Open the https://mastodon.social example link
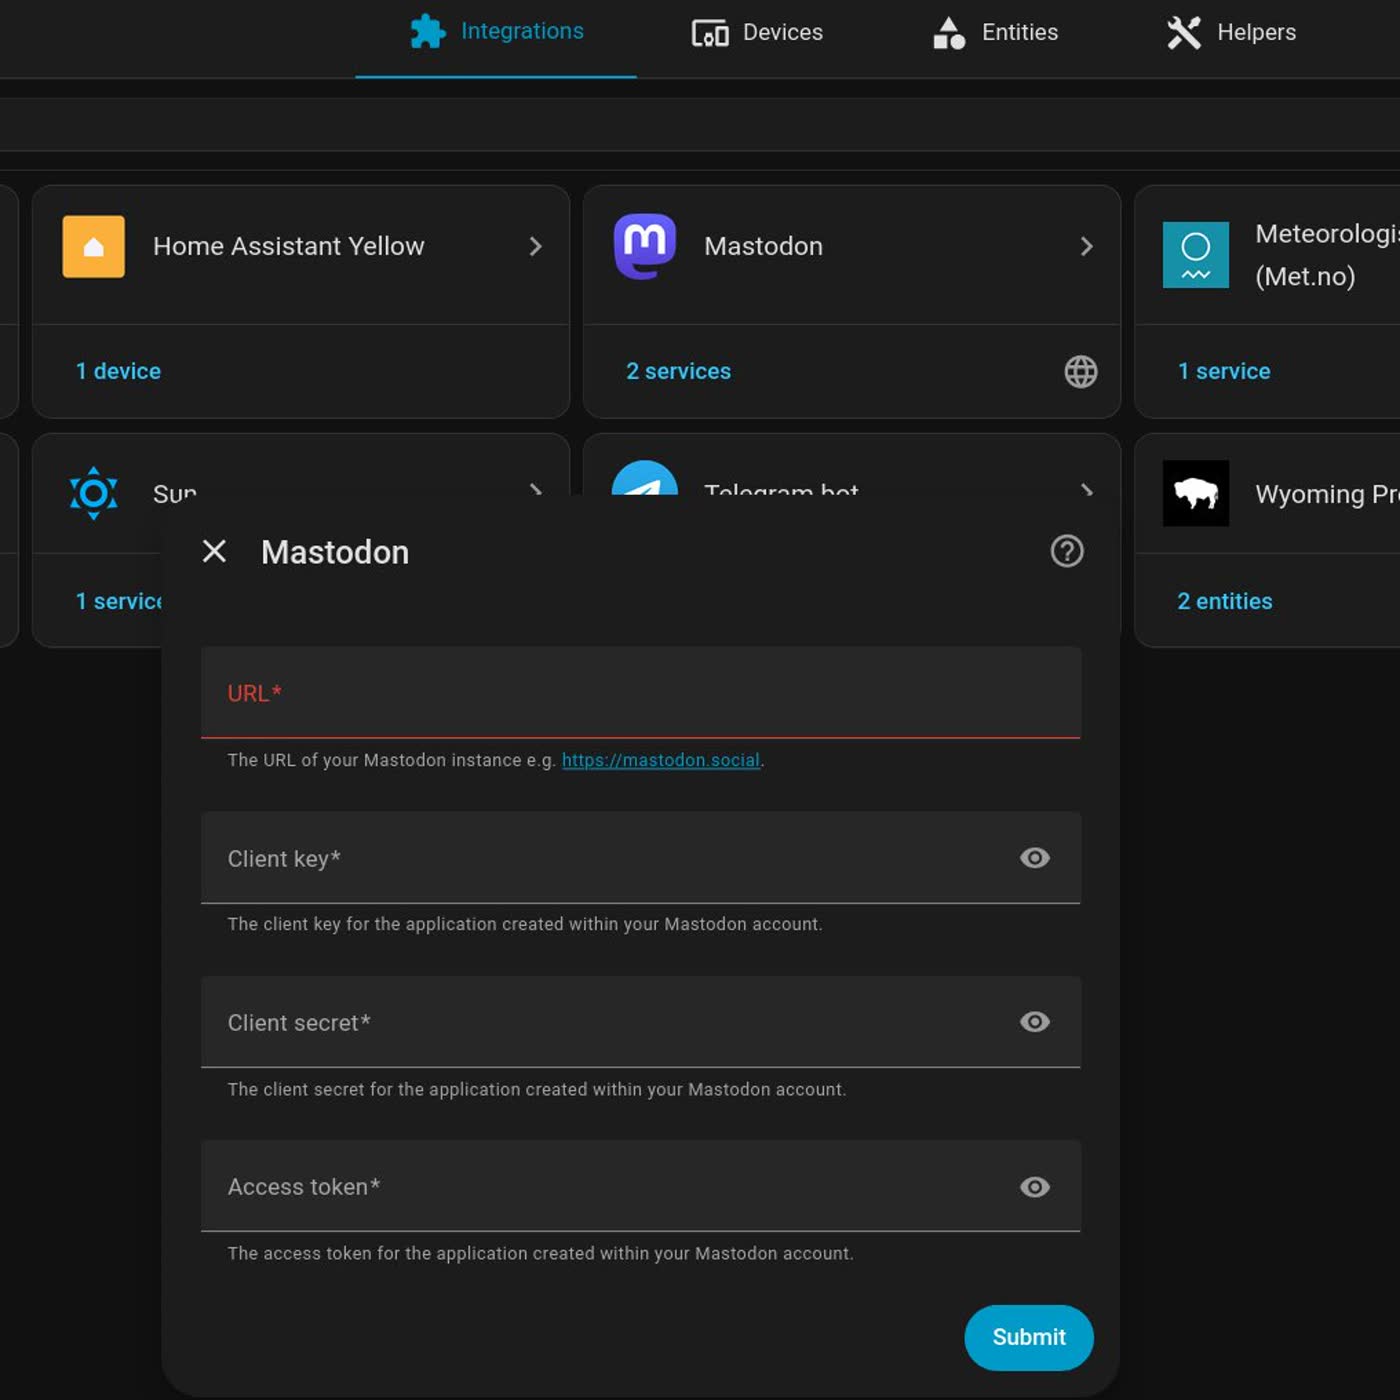The height and width of the screenshot is (1400, 1400). (661, 760)
